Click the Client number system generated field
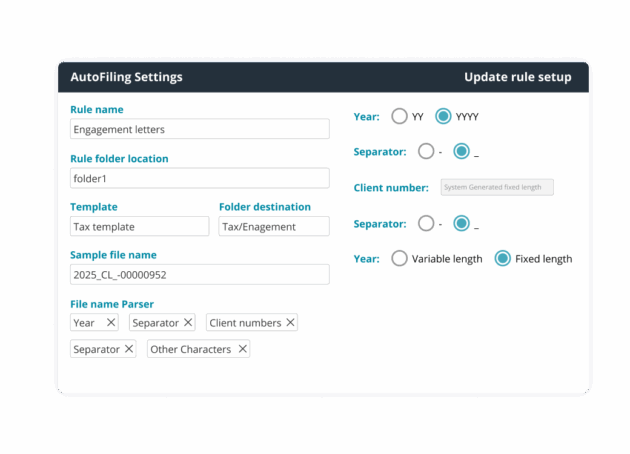The image size is (630, 454). [x=496, y=187]
